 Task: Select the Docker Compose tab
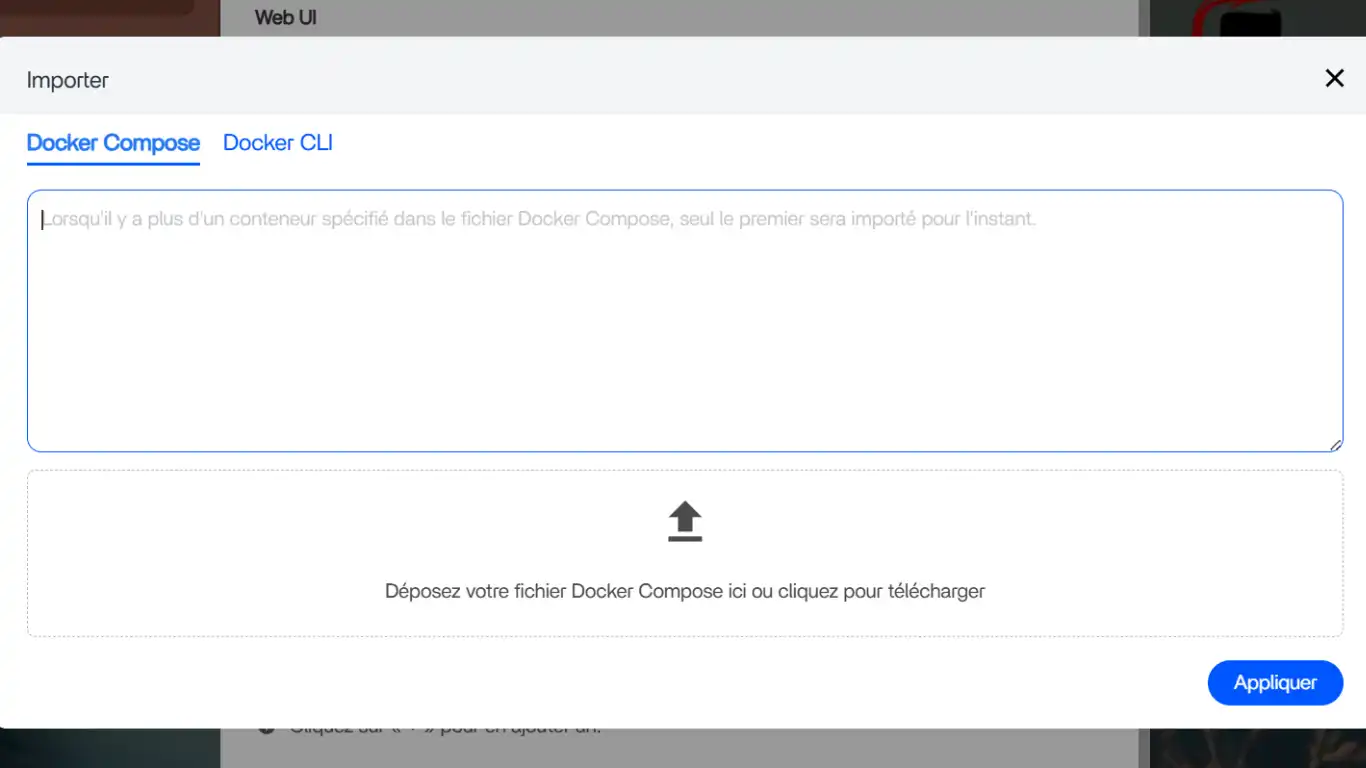[x=113, y=143]
